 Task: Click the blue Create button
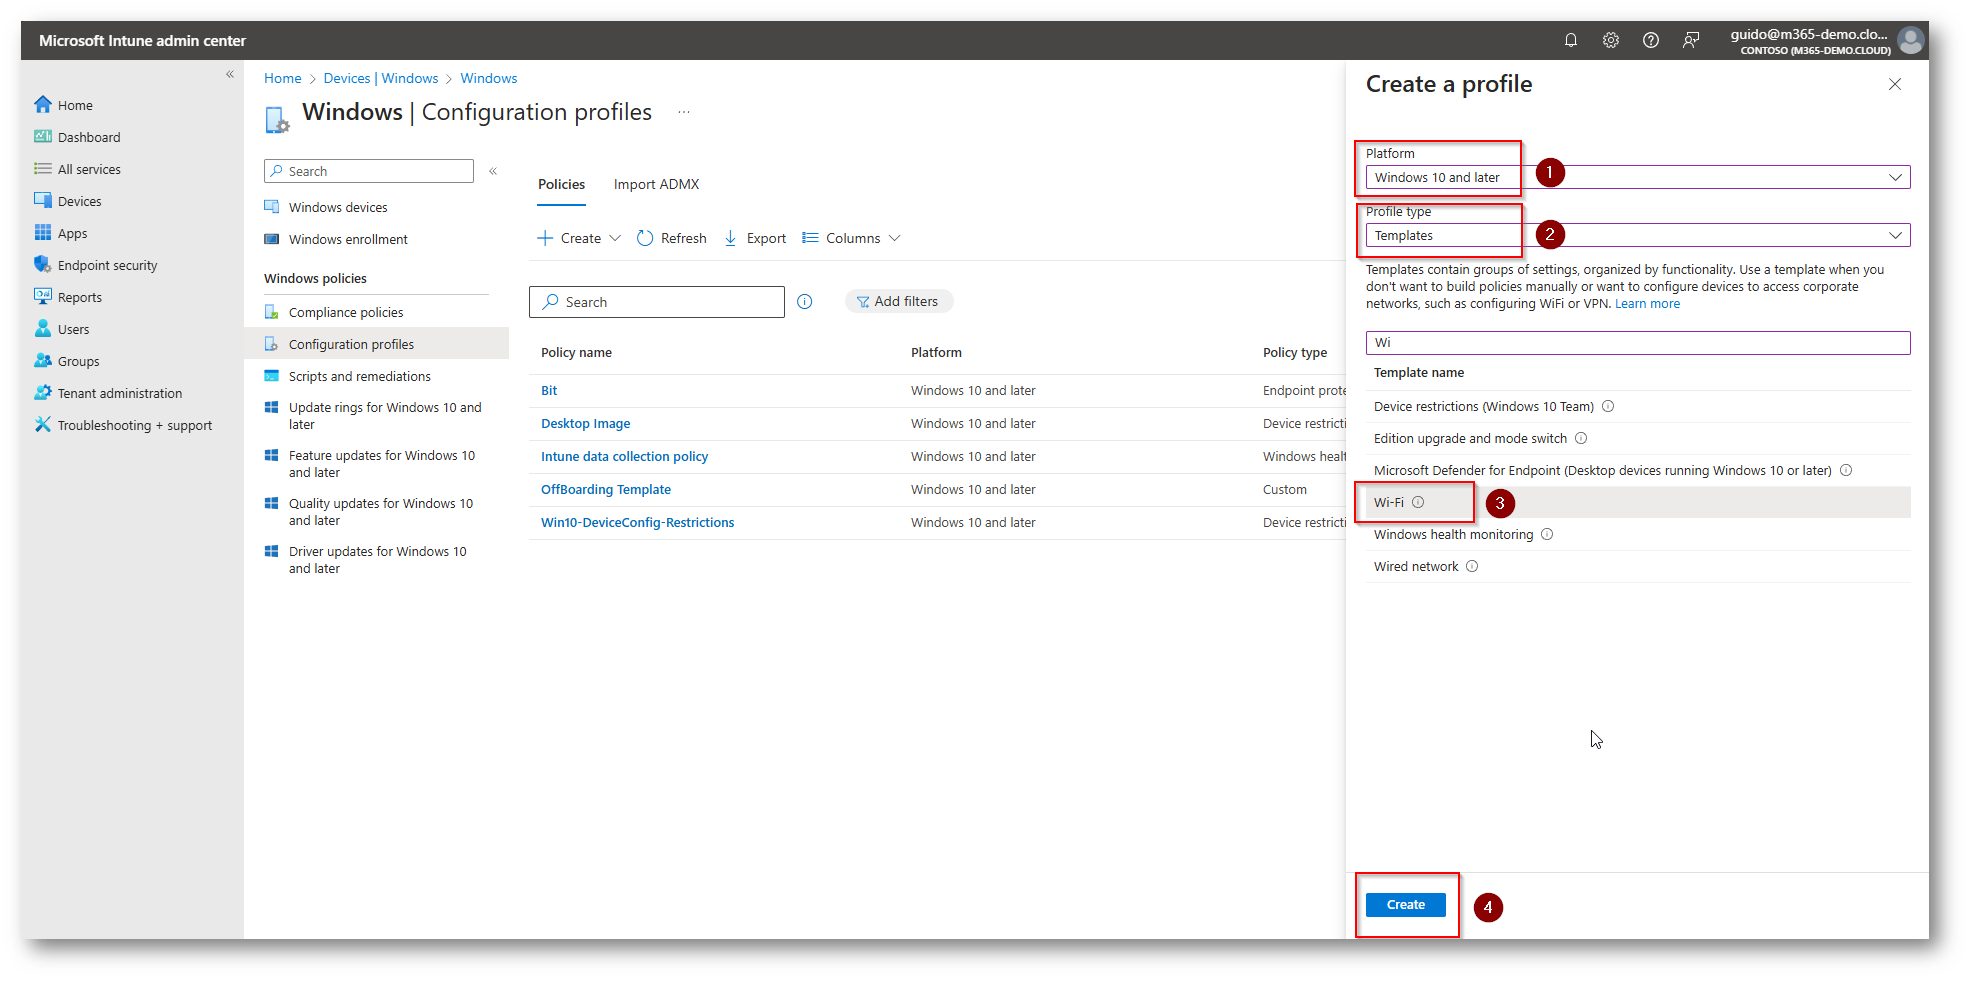coord(1405,904)
